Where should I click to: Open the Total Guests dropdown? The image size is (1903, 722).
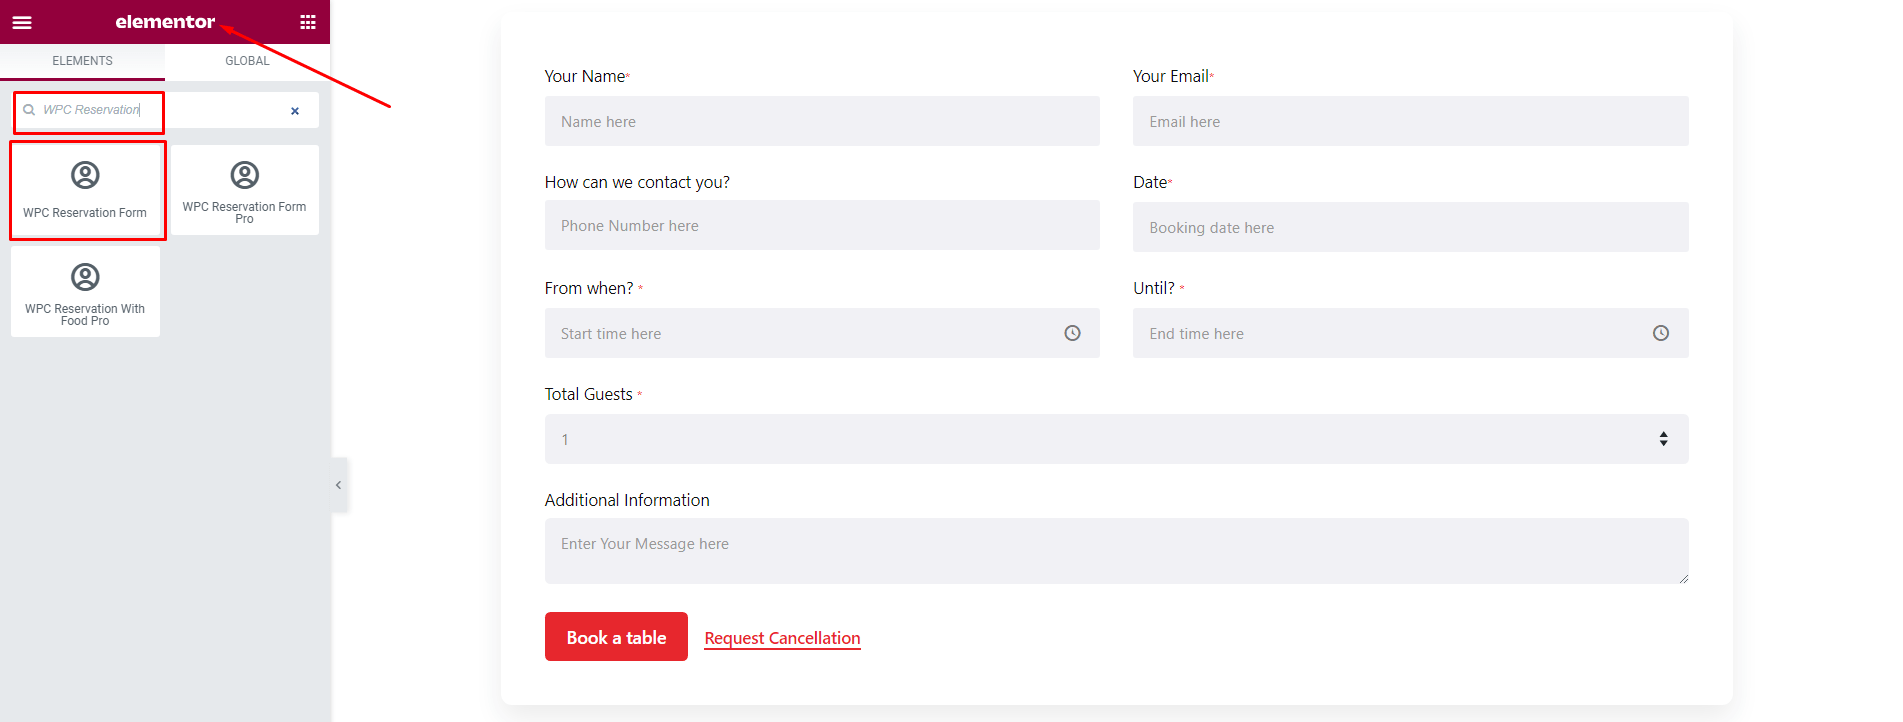tap(1116, 439)
